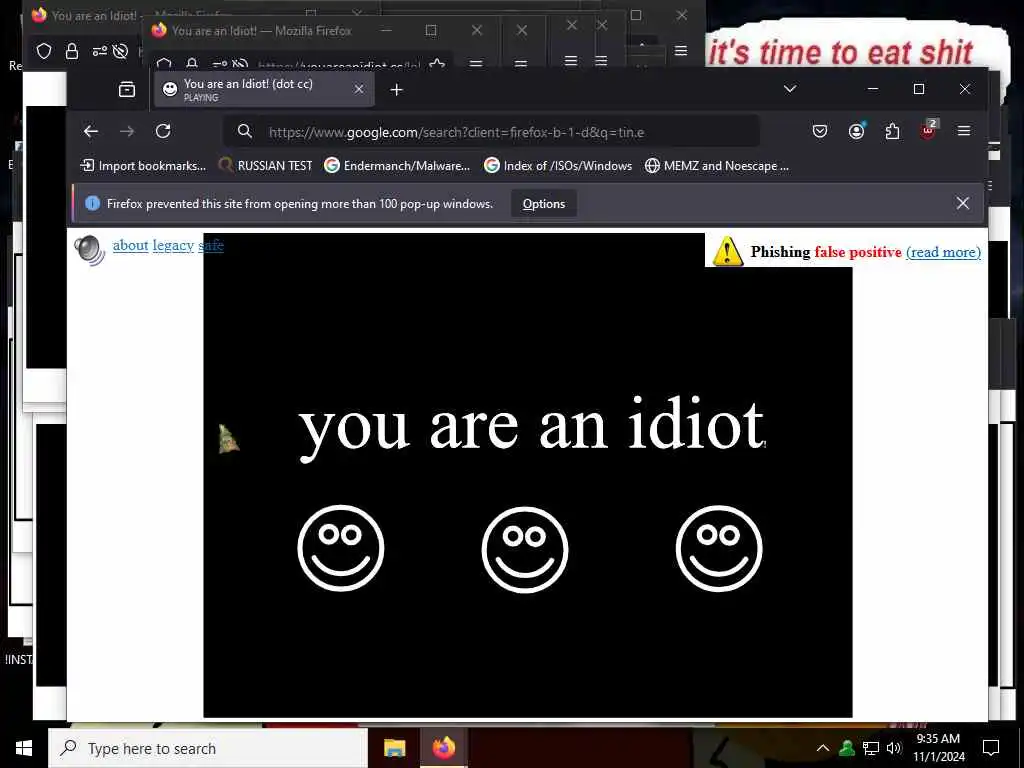Maximize the front Firefox window

(x=919, y=89)
